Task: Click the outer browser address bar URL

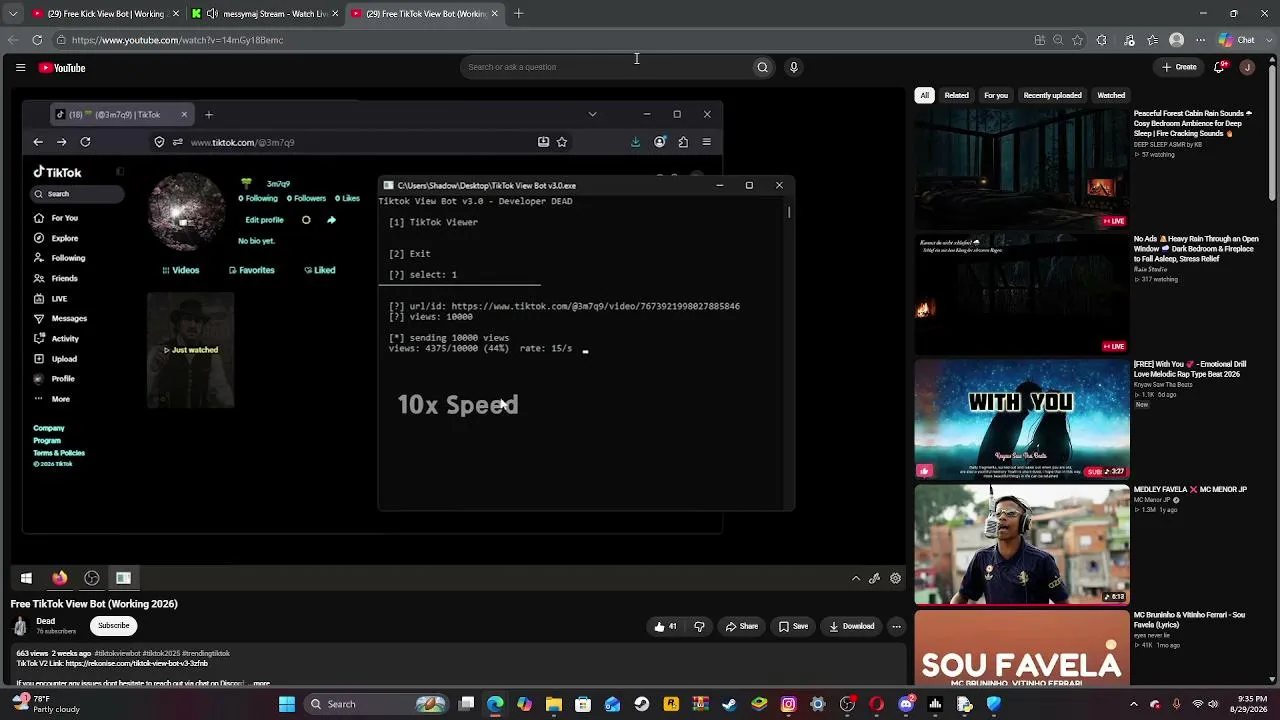Action: 177,40
